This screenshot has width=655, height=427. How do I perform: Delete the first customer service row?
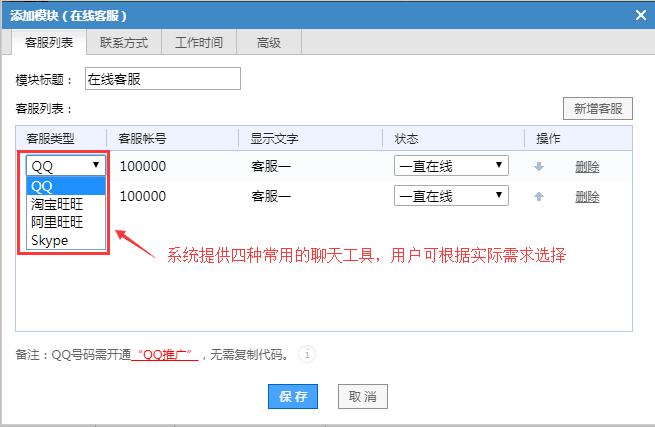click(x=587, y=167)
